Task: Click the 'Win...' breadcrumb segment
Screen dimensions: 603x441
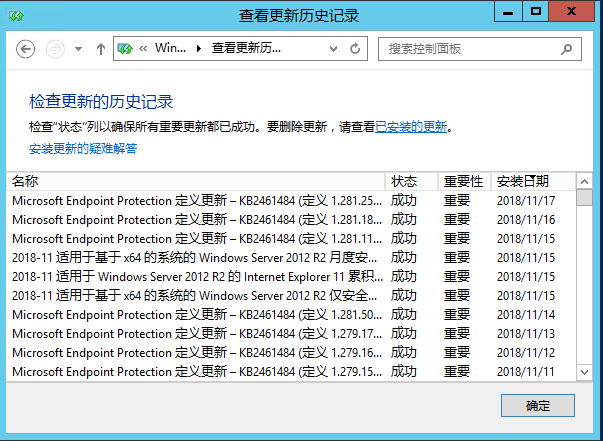Action: pyautogui.click(x=170, y=48)
